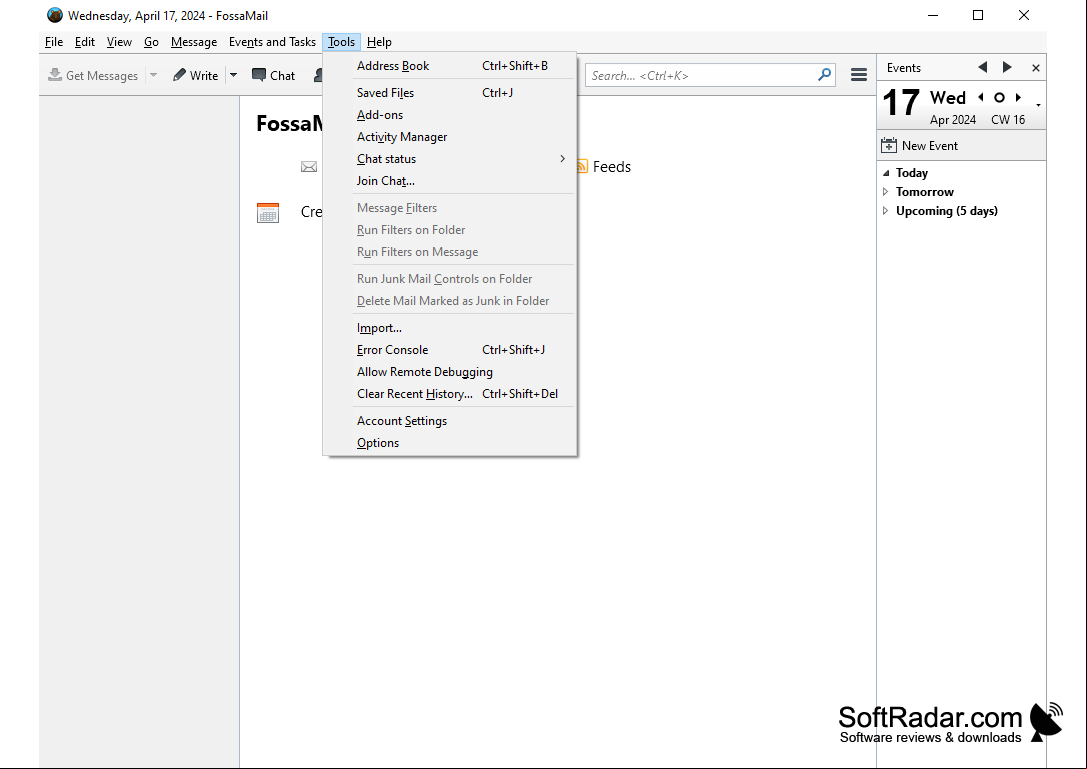1087x769 pixels.
Task: Select Address Book from Tools menu
Action: 450,66
